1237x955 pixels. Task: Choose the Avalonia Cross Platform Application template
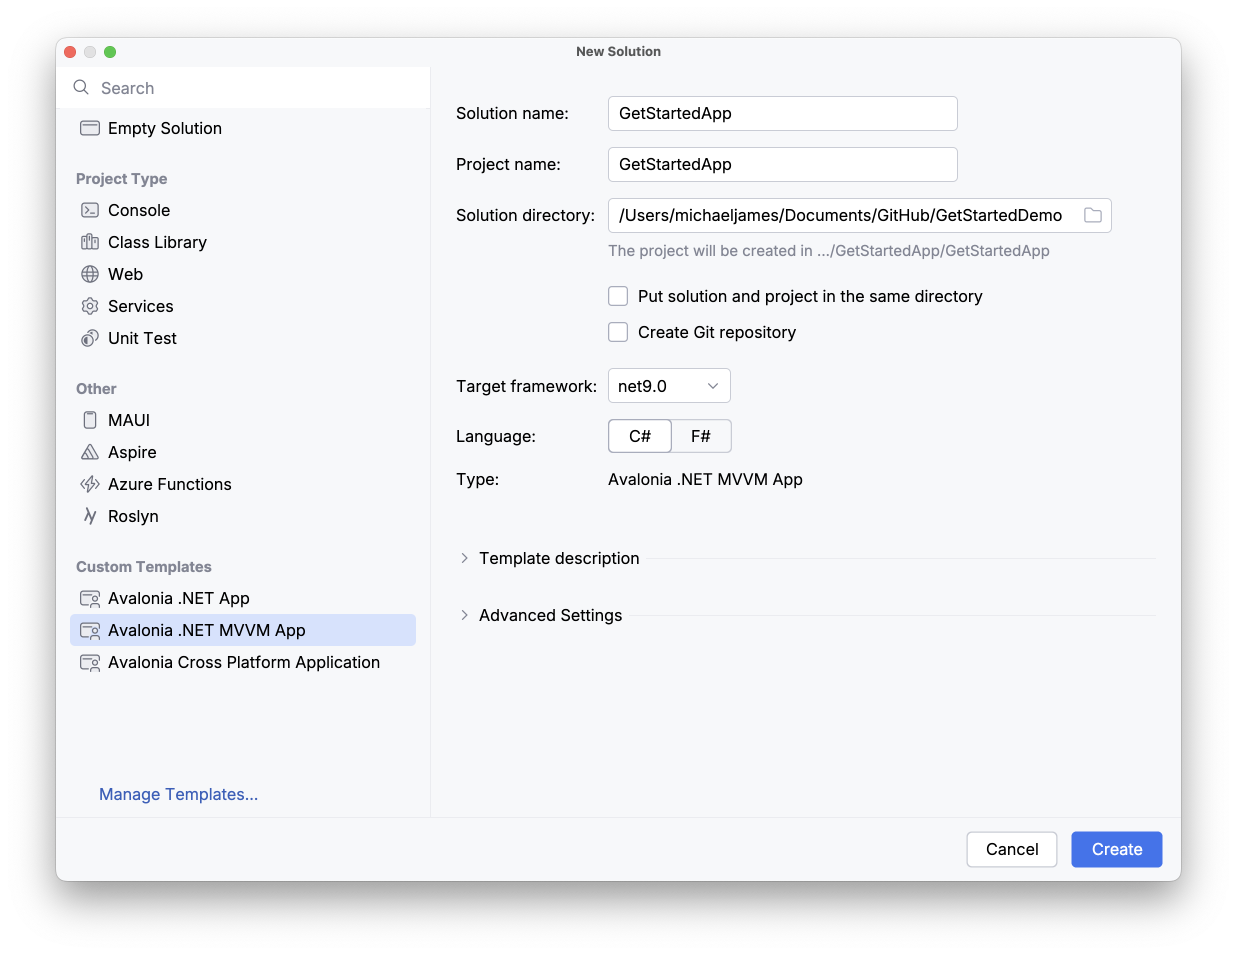click(x=244, y=662)
